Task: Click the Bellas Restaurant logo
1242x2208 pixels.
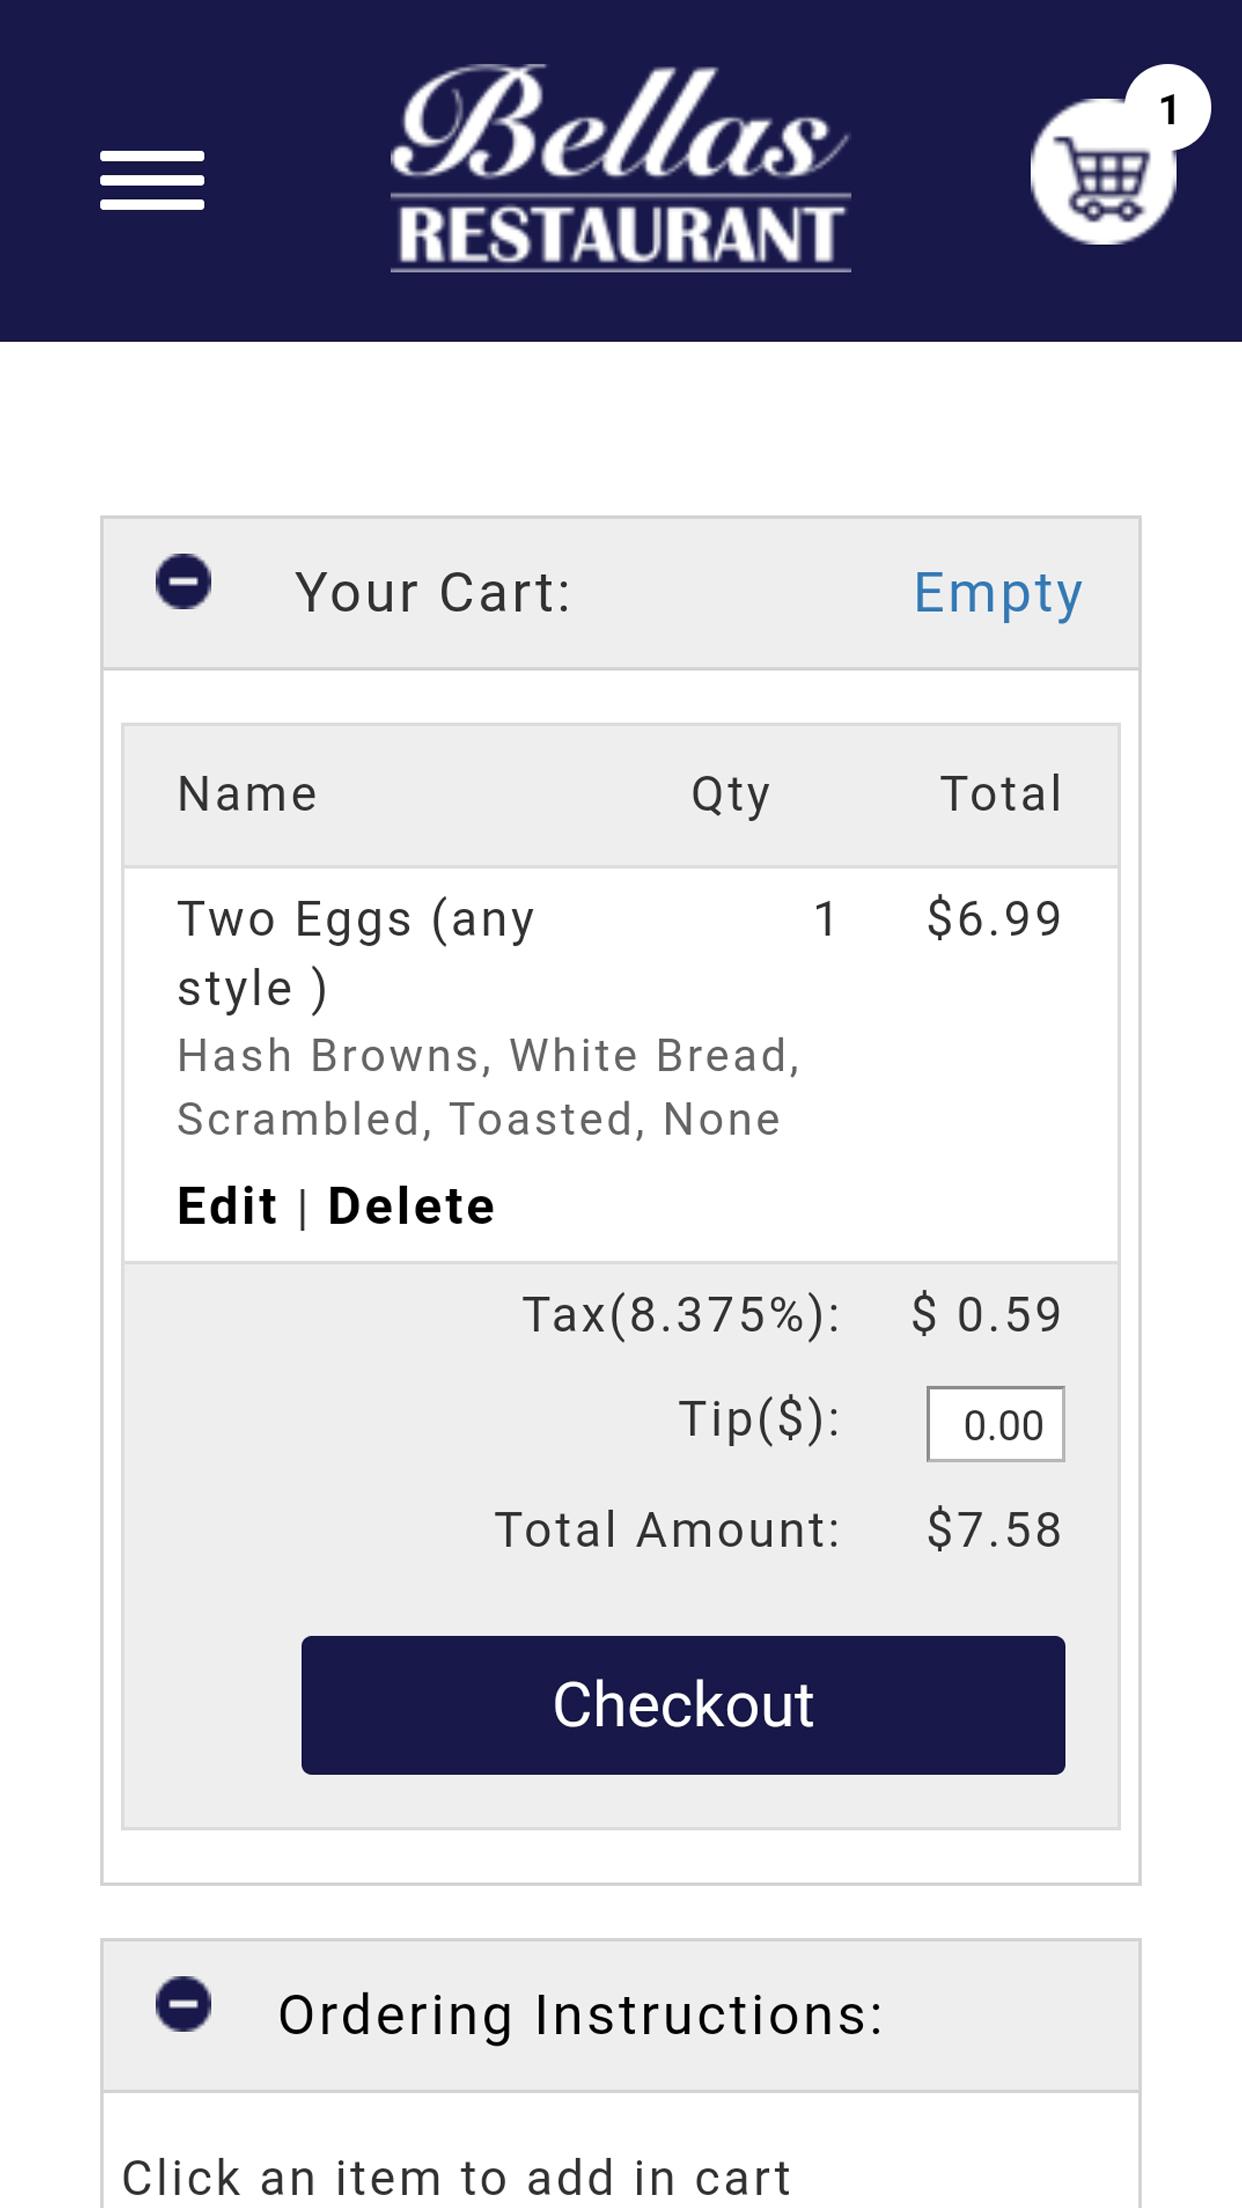Action: 620,168
